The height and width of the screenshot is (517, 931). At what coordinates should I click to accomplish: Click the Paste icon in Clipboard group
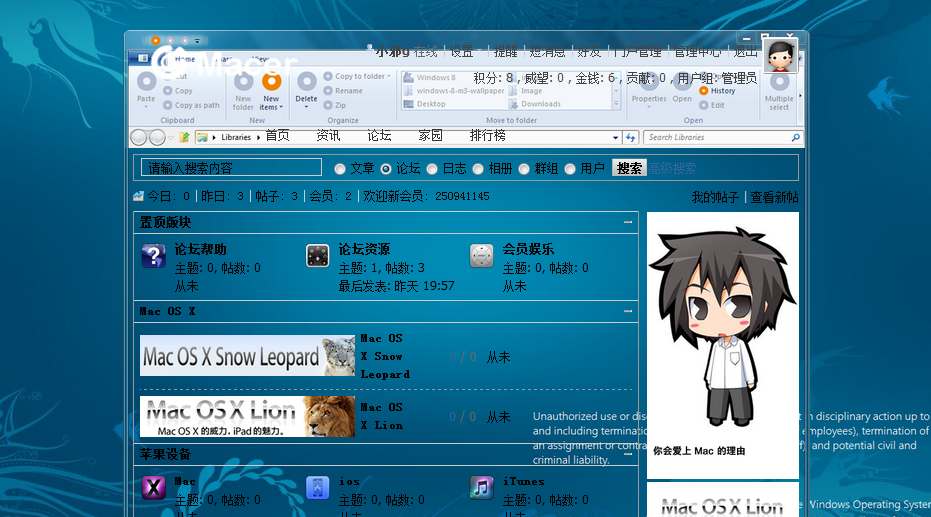146,81
